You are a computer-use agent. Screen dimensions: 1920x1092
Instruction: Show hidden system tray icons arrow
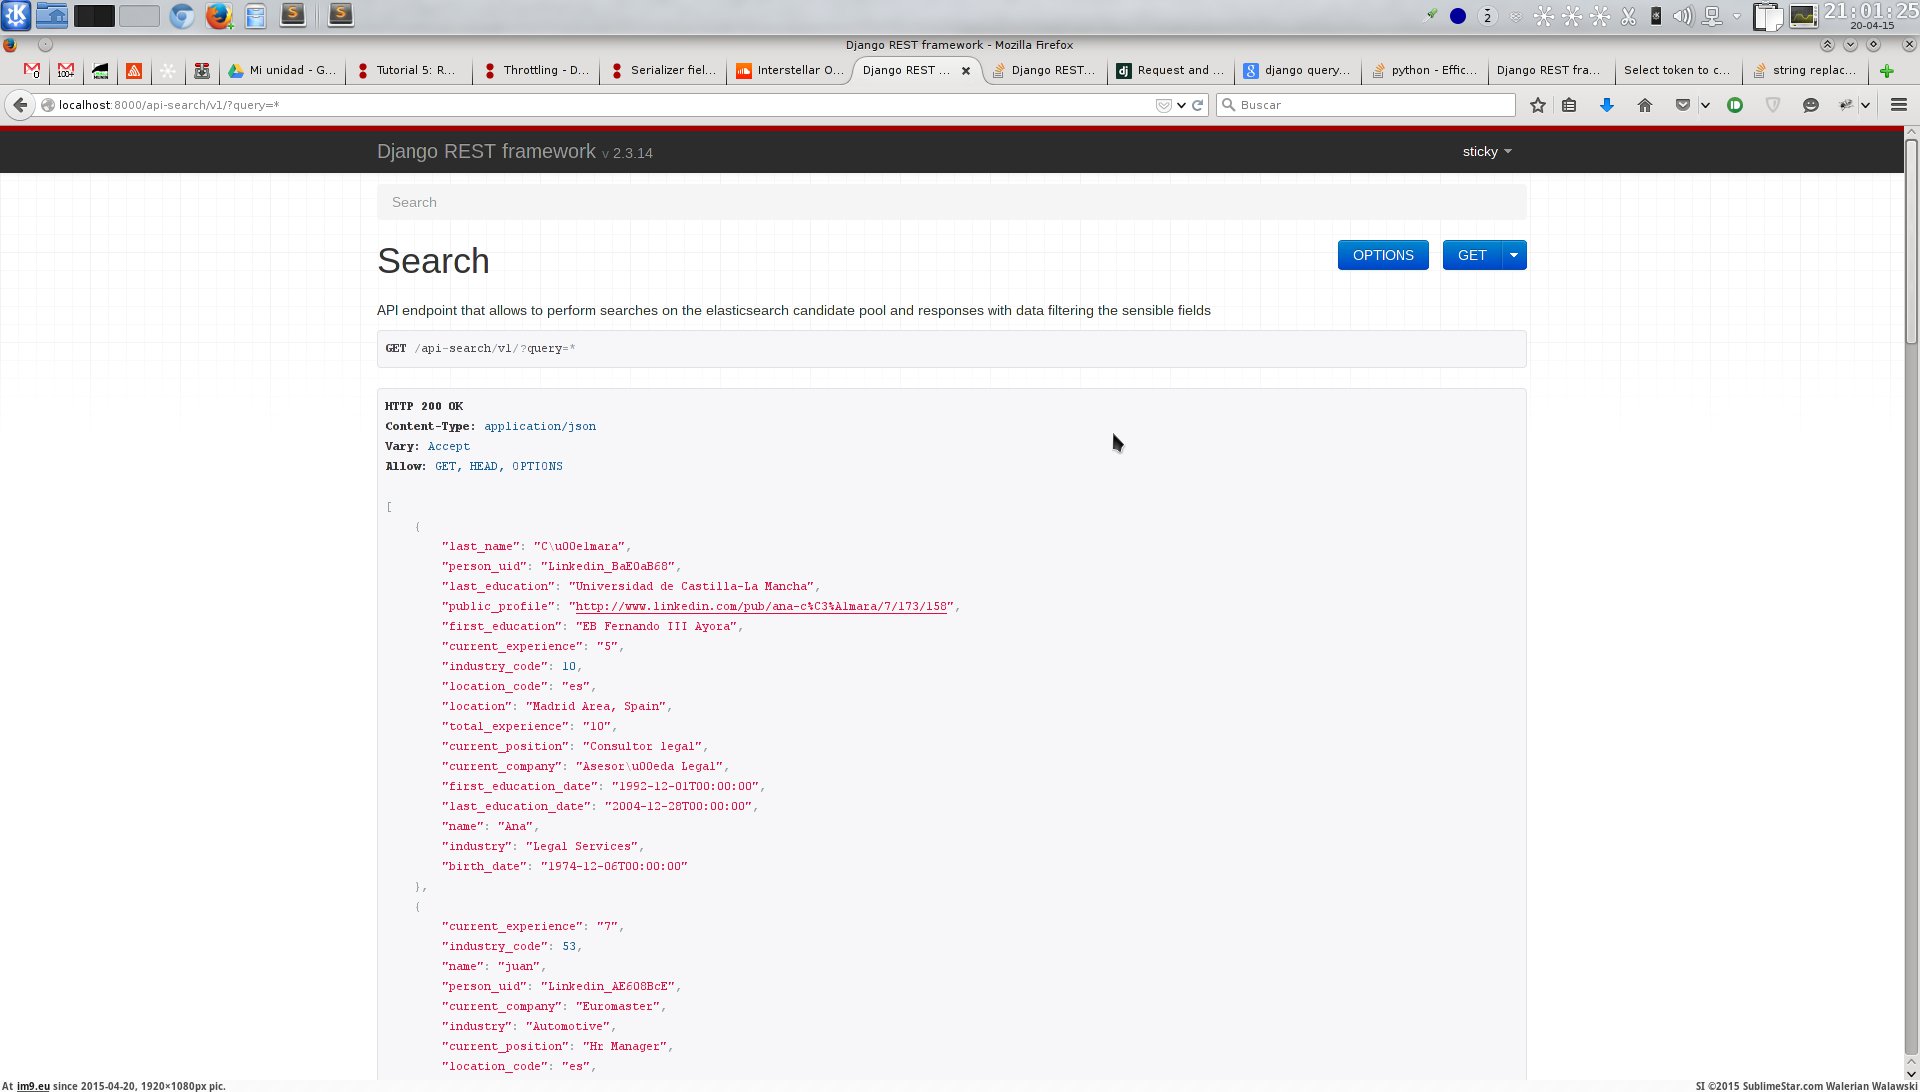(1737, 16)
